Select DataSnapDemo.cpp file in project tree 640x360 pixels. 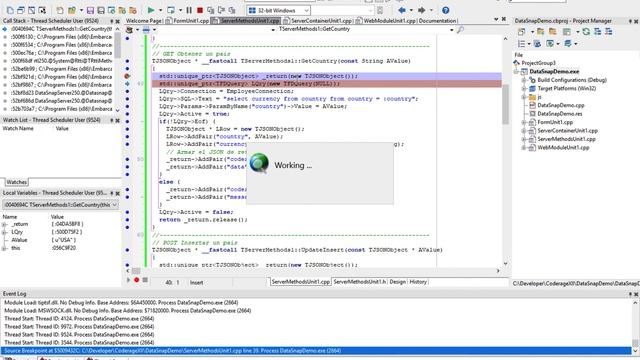pyautogui.click(x=560, y=105)
